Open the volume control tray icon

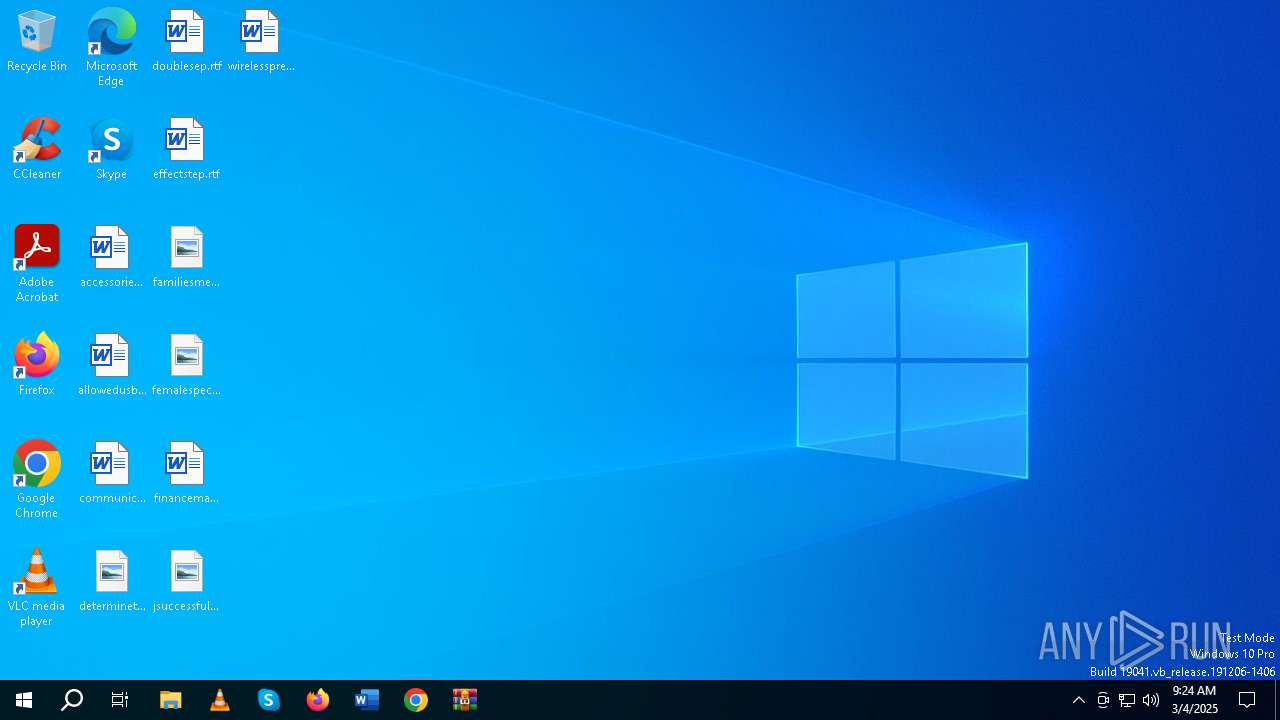click(1151, 700)
